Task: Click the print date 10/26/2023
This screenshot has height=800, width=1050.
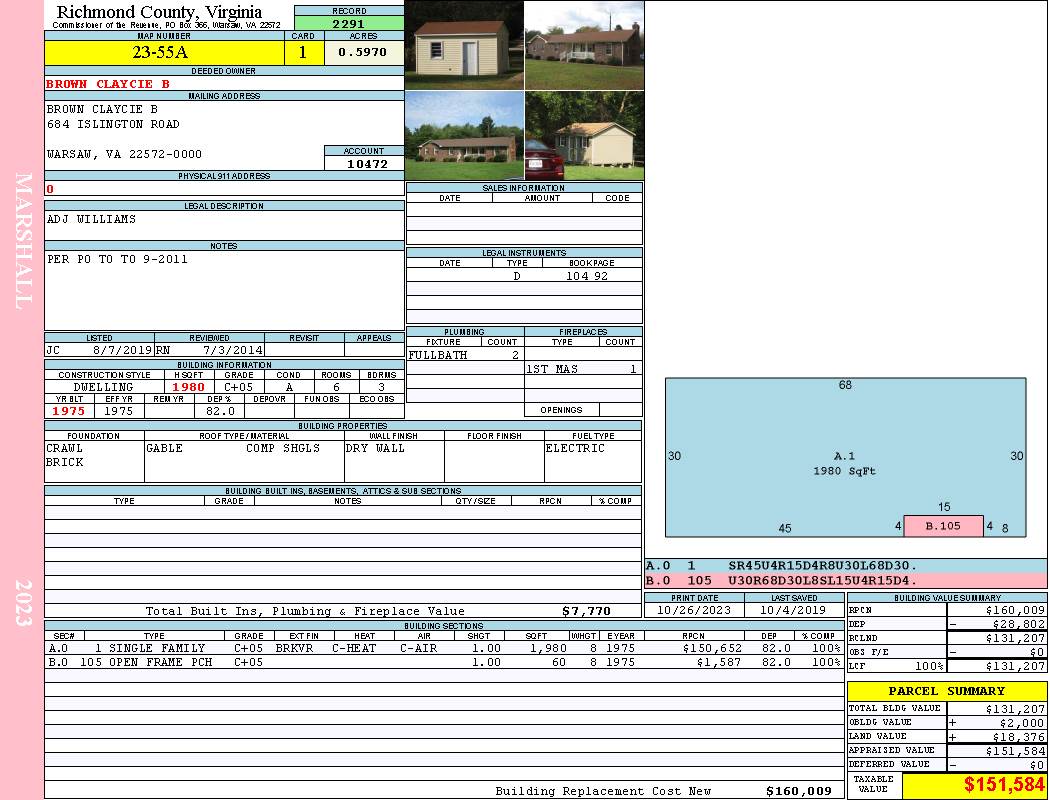Action: [694, 610]
